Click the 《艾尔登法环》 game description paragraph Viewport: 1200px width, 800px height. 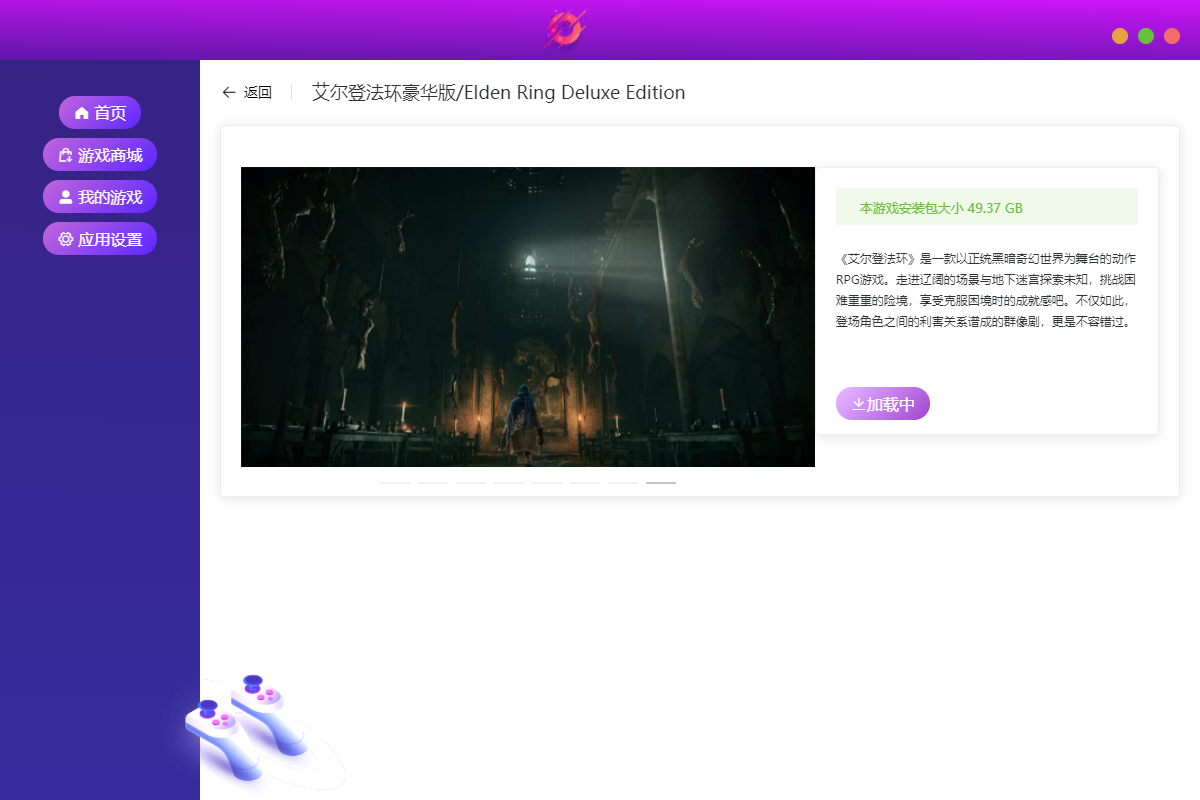[986, 290]
